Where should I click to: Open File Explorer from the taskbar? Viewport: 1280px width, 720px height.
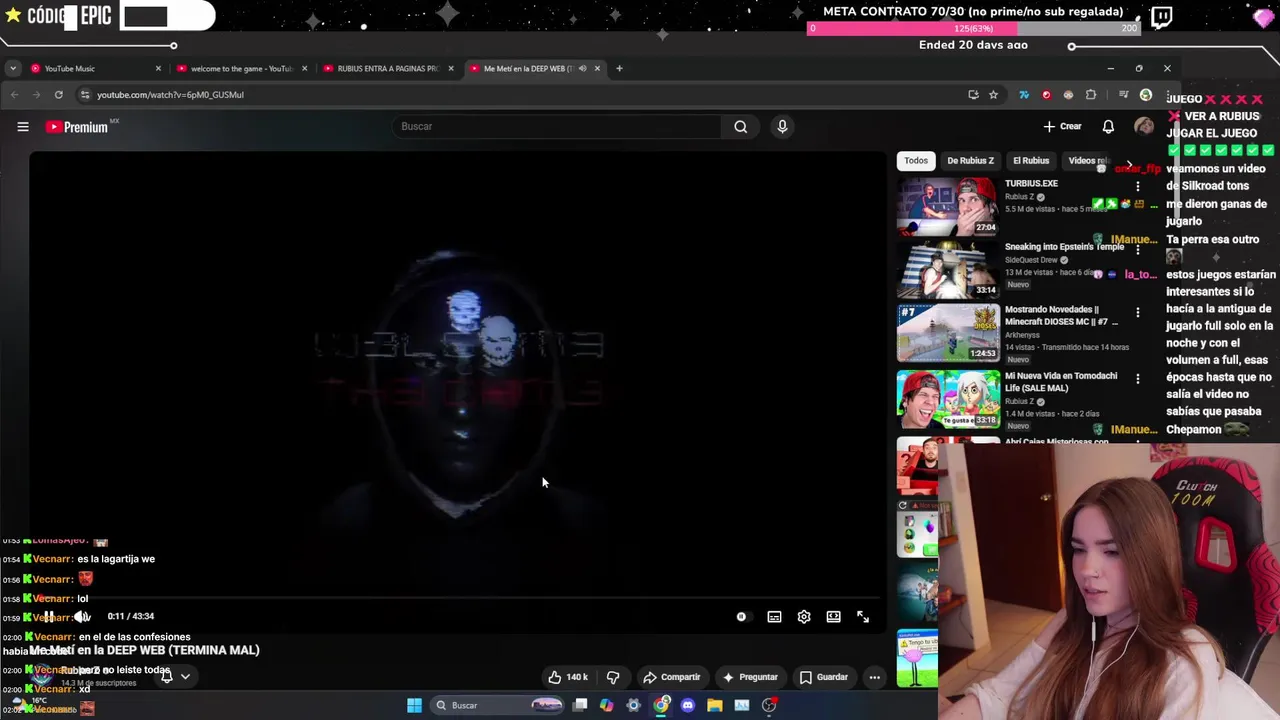tap(714, 706)
